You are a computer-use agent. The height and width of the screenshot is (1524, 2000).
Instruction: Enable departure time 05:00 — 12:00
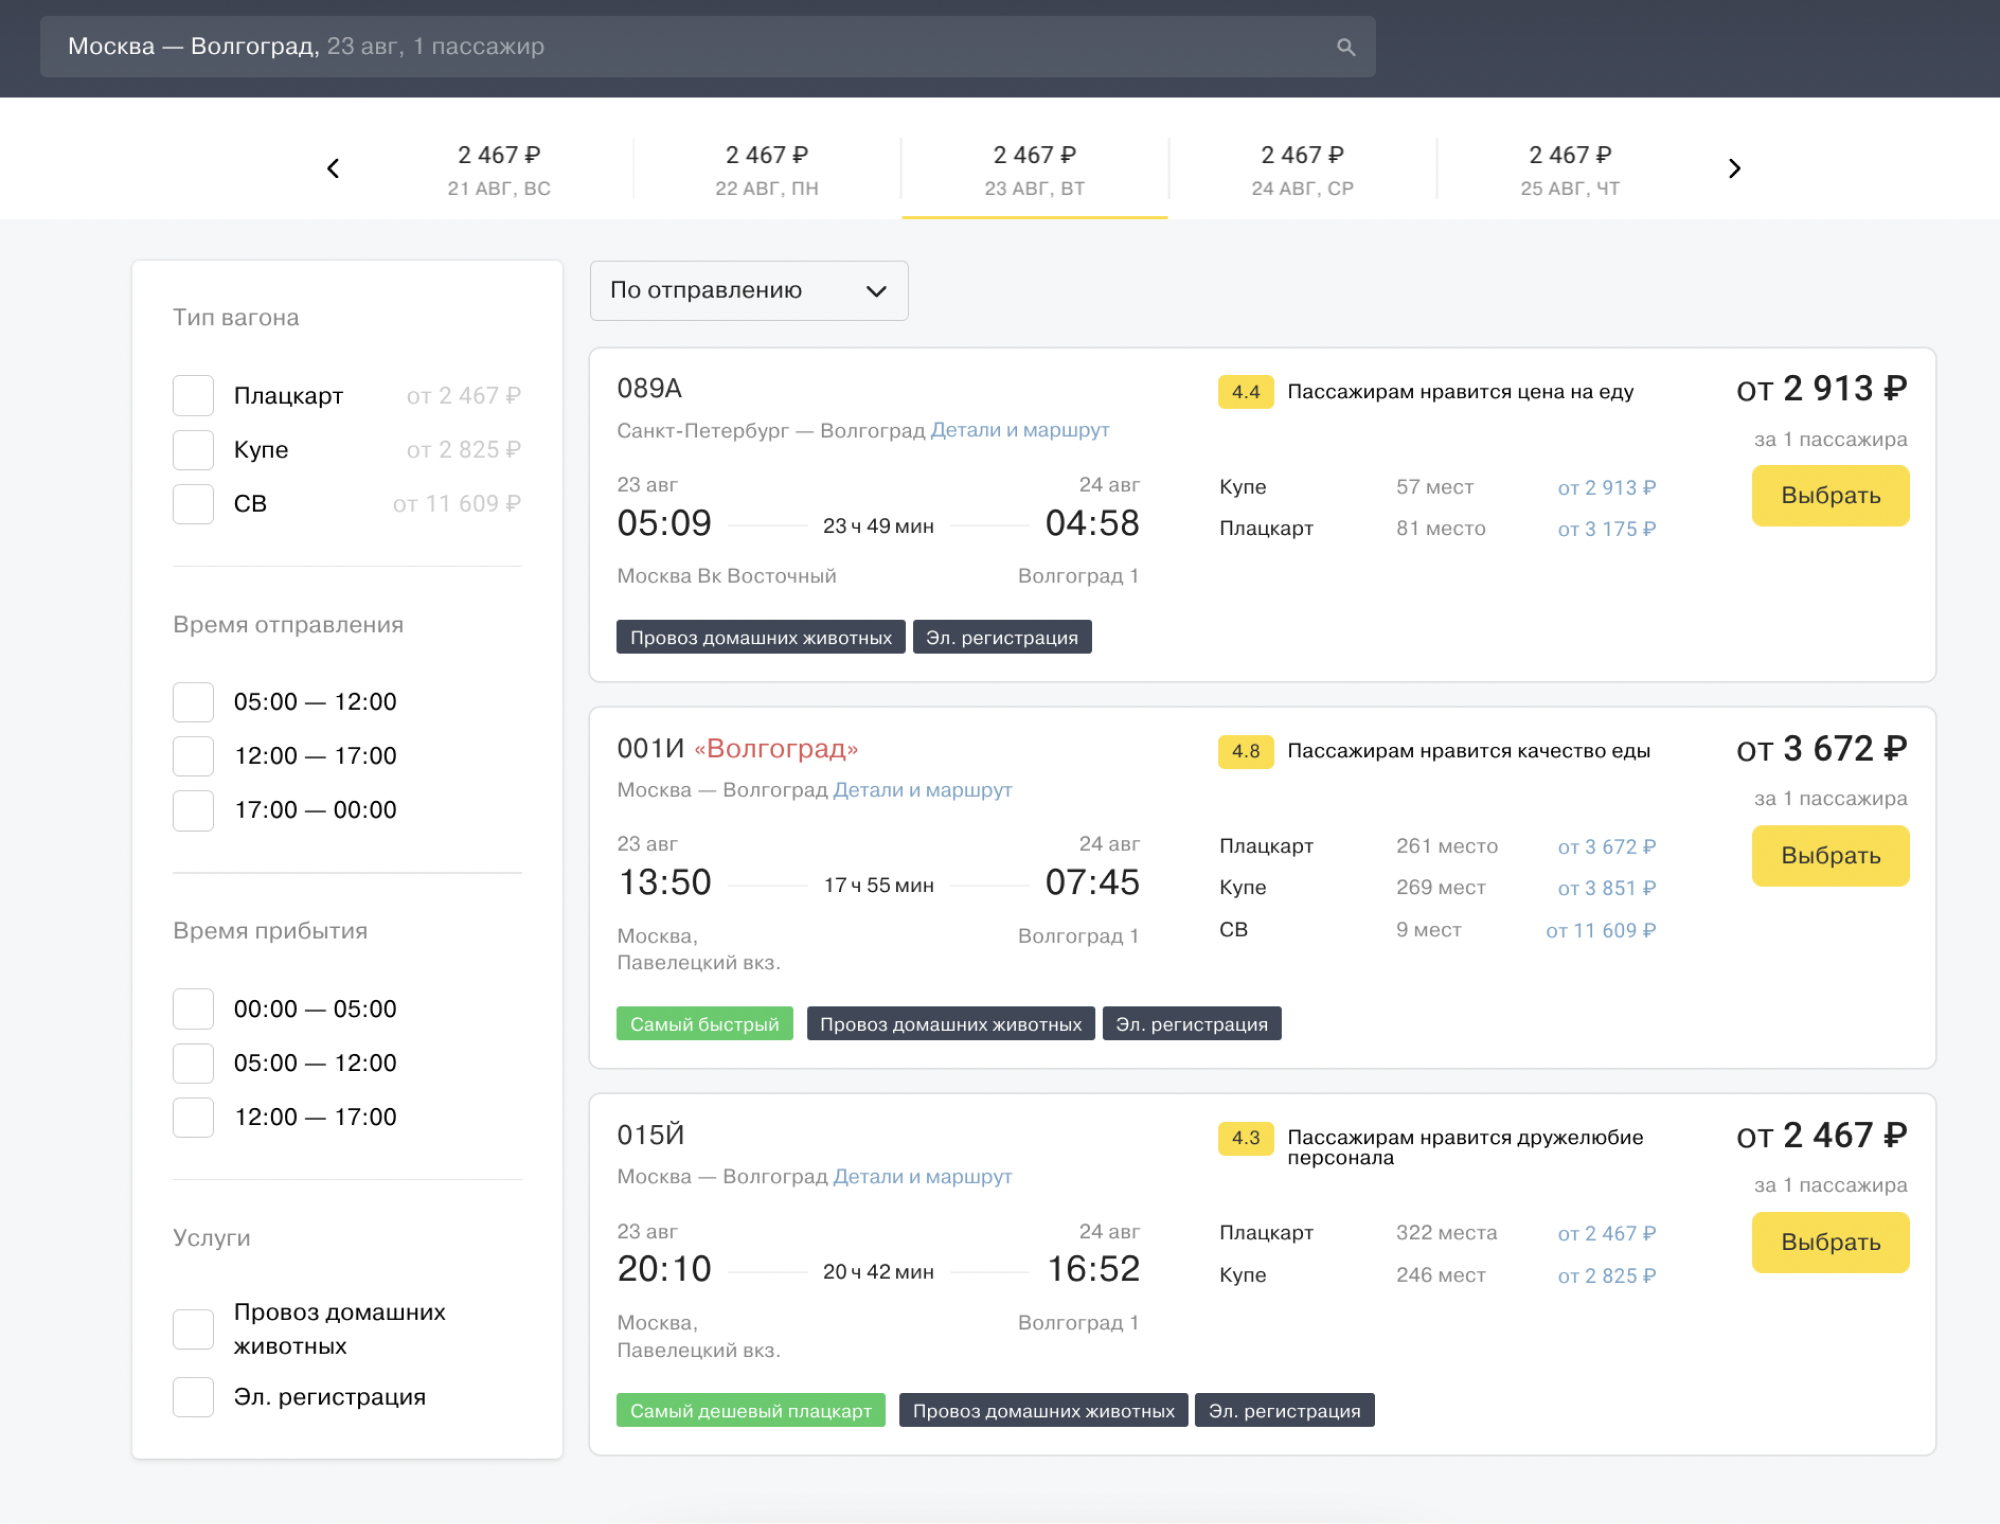pos(193,701)
